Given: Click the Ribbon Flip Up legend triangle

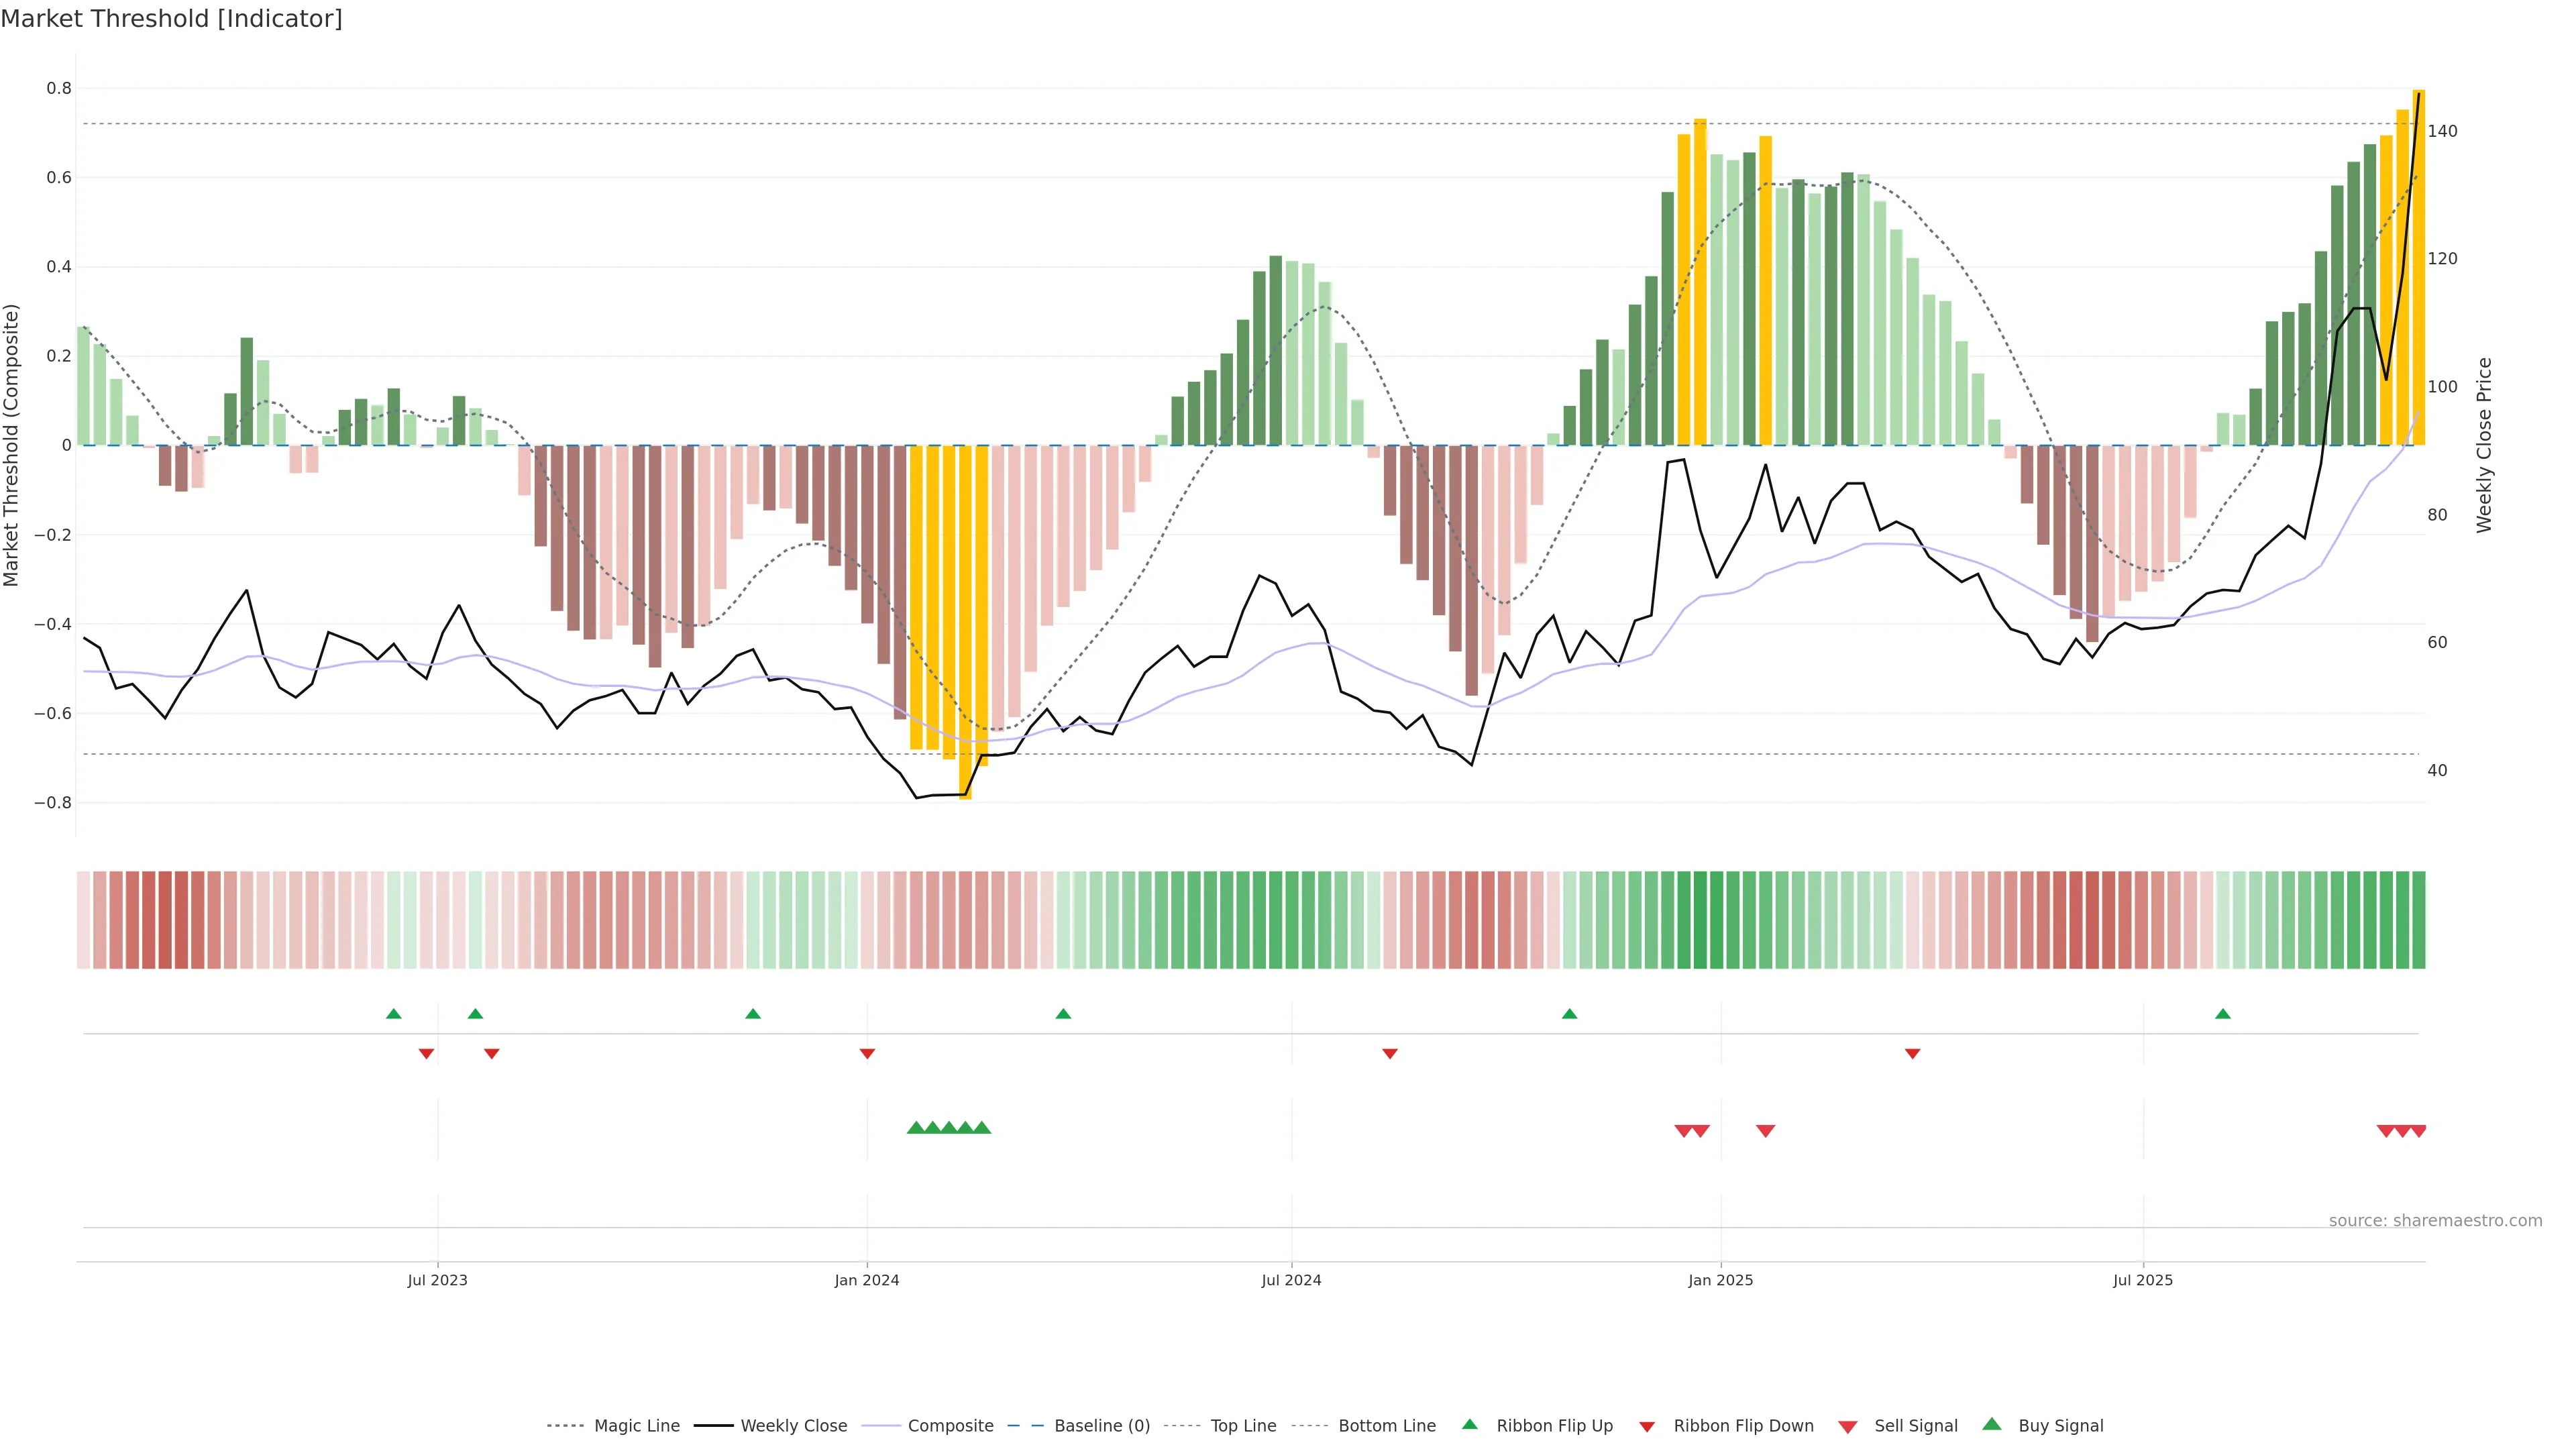Looking at the screenshot, I should coord(1469,1424).
